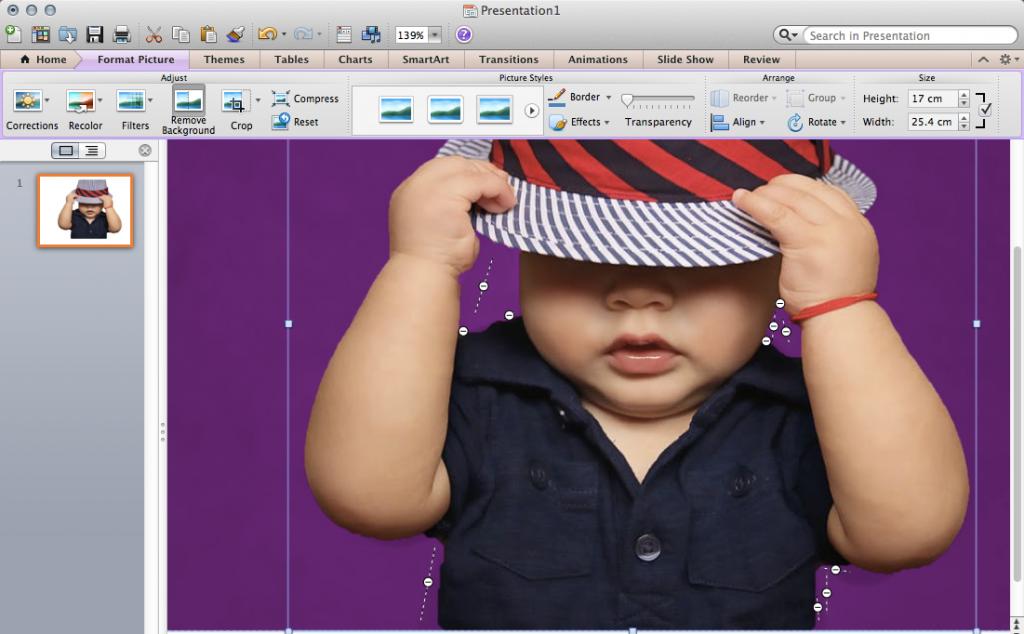Create a new presentation from the toolbar
Viewport: 1024px width, 634px height.
pyautogui.click(x=13, y=34)
